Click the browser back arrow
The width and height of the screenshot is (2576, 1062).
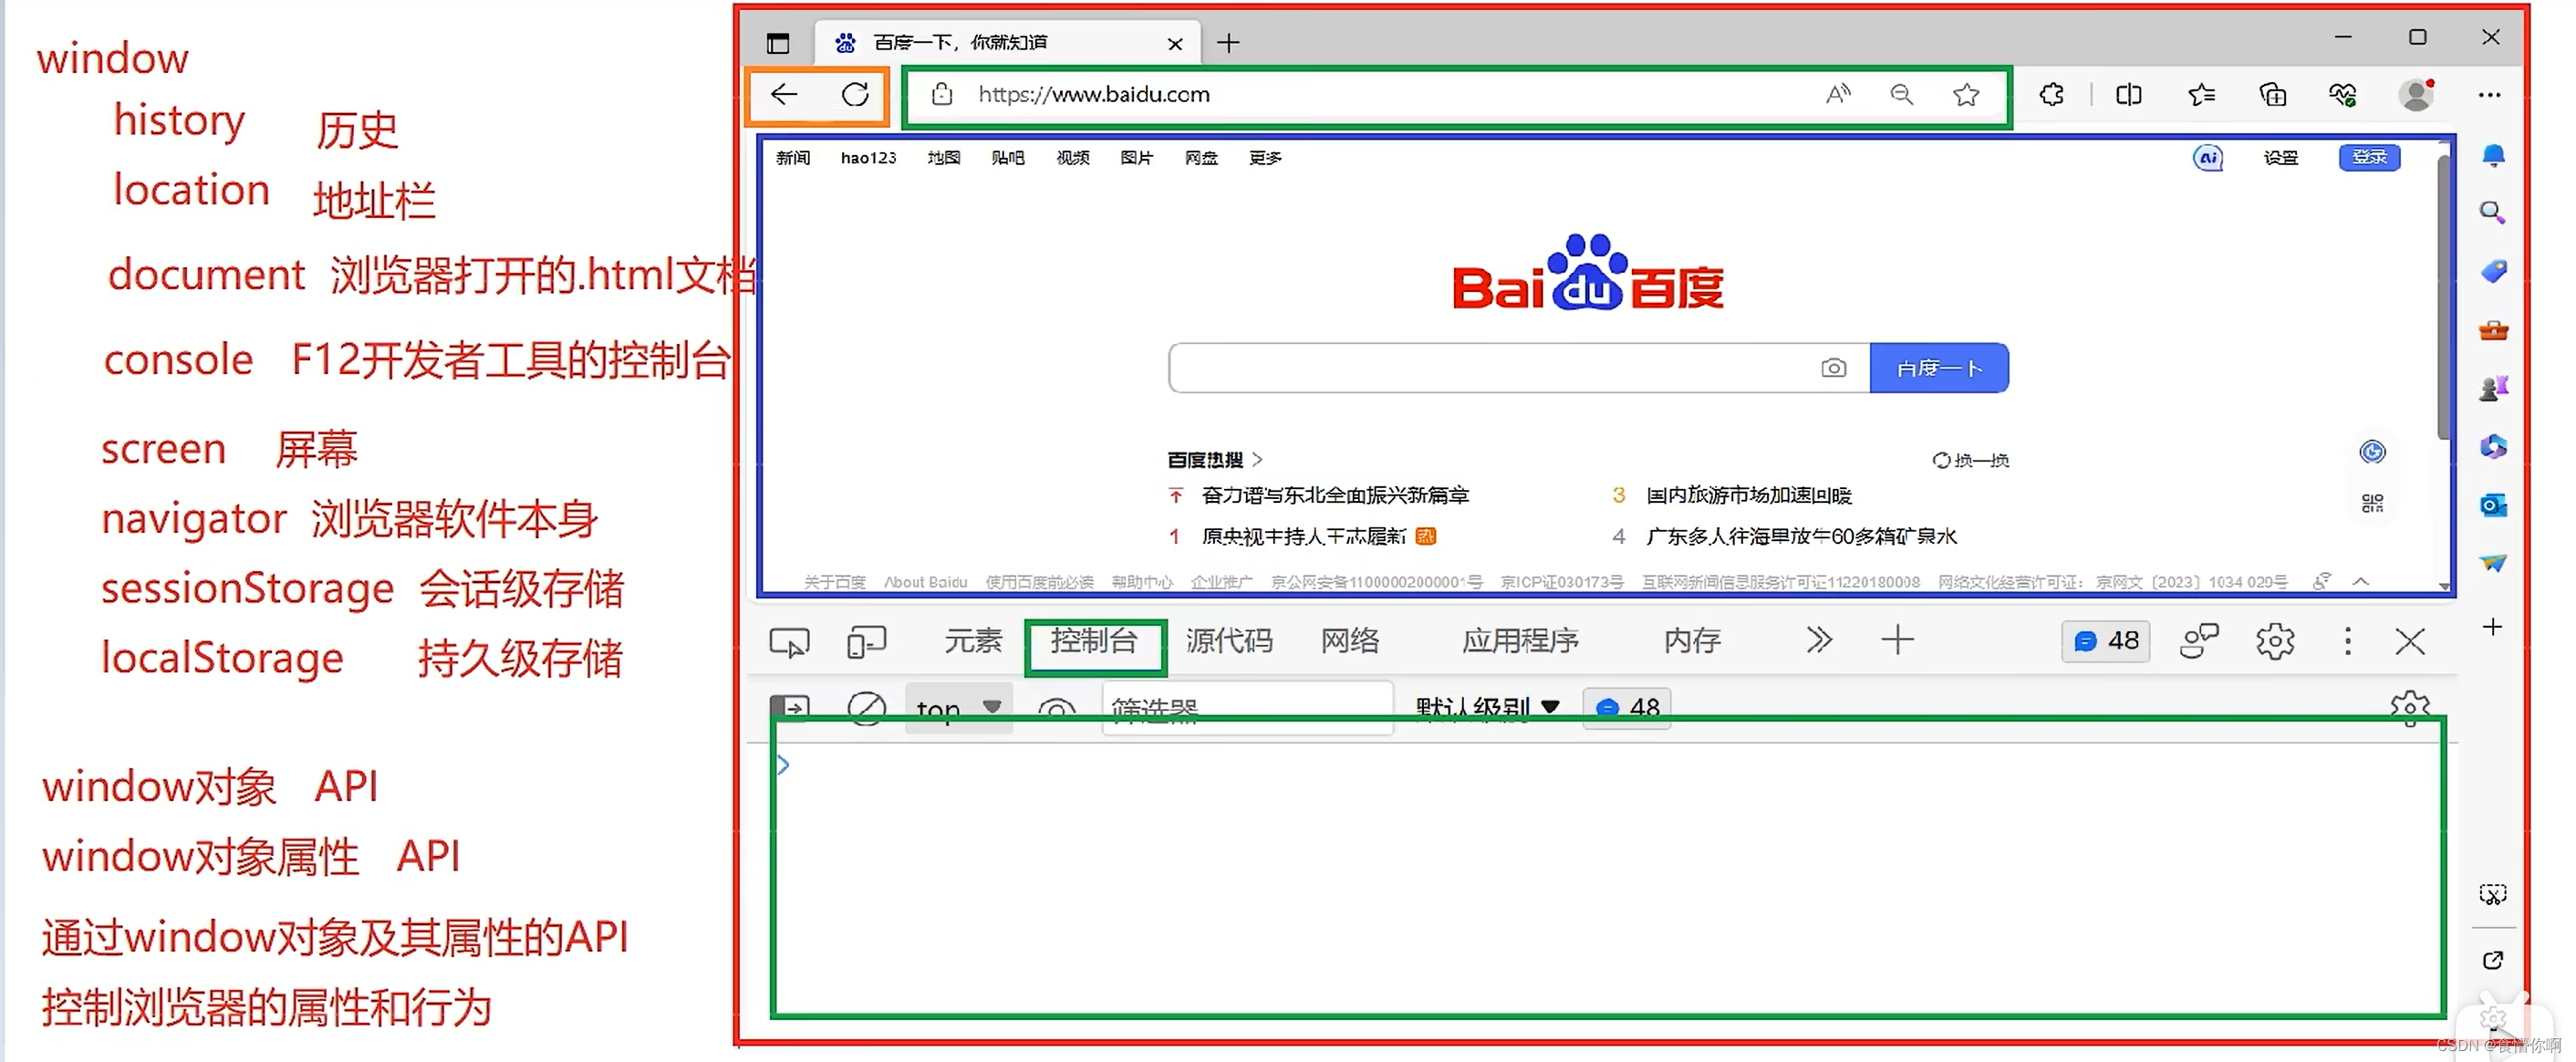coord(784,95)
